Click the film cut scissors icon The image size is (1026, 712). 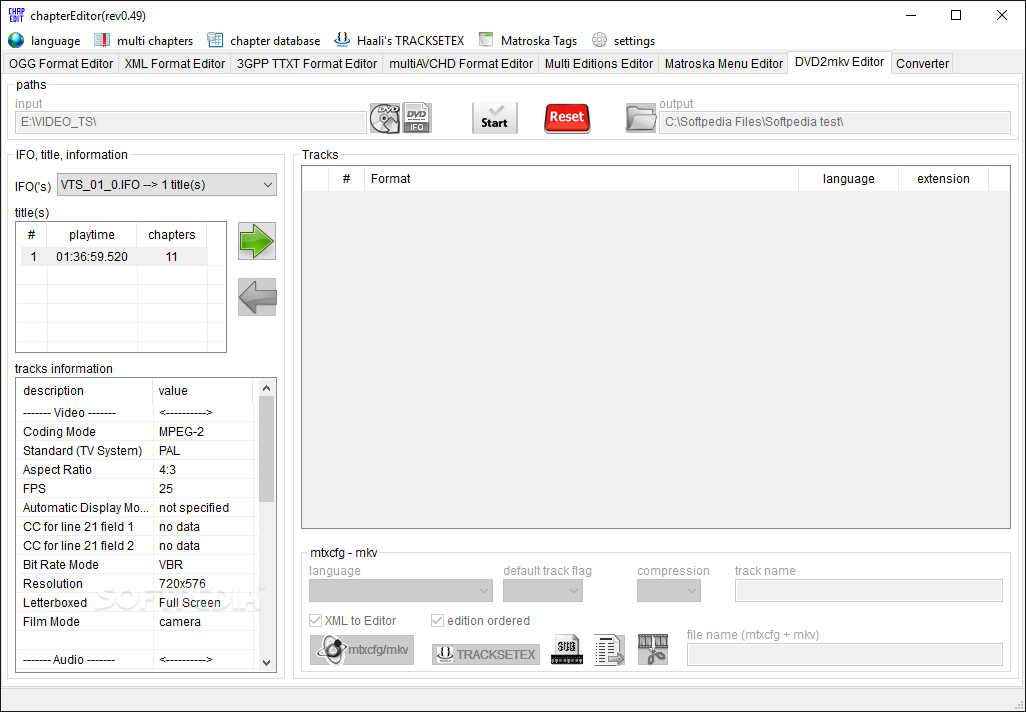click(653, 650)
